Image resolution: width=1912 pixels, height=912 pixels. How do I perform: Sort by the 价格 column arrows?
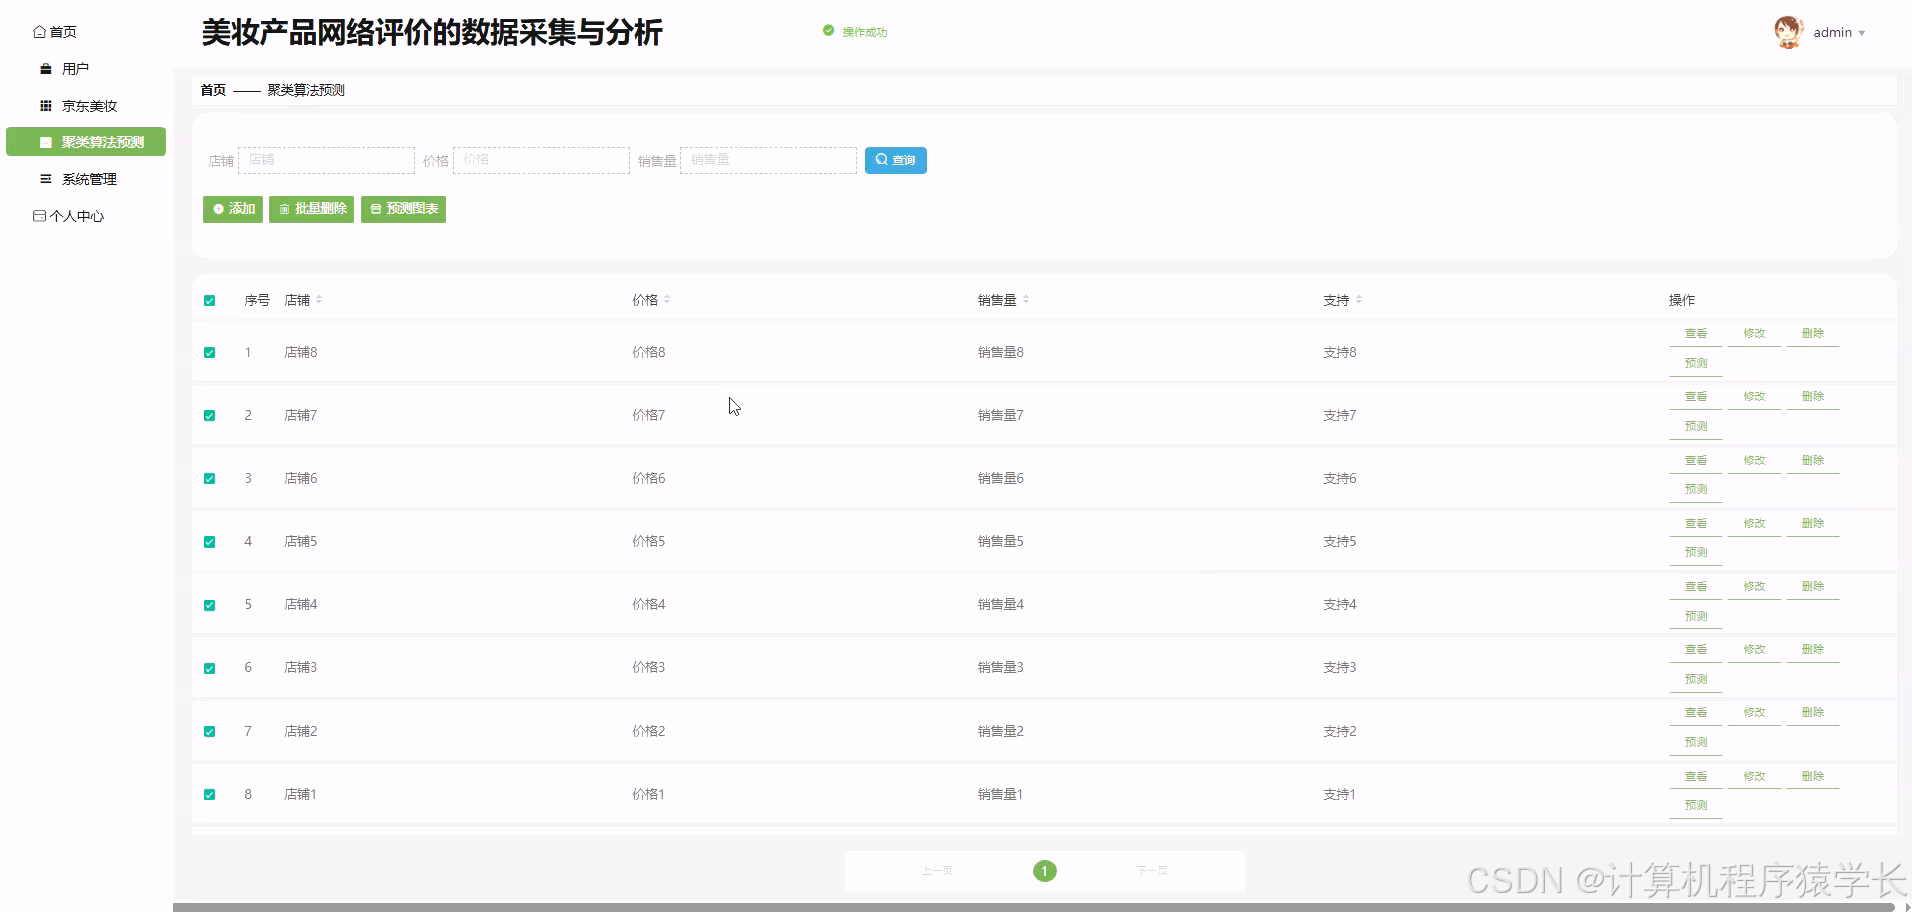coord(667,300)
